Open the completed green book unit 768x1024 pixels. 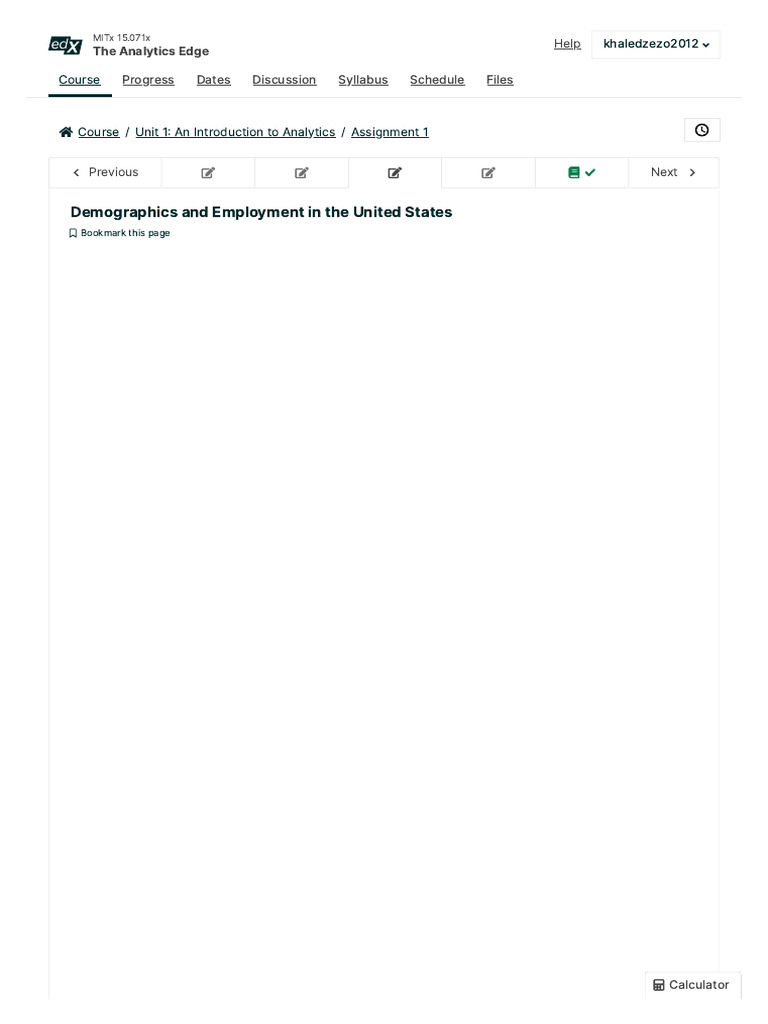click(x=581, y=172)
